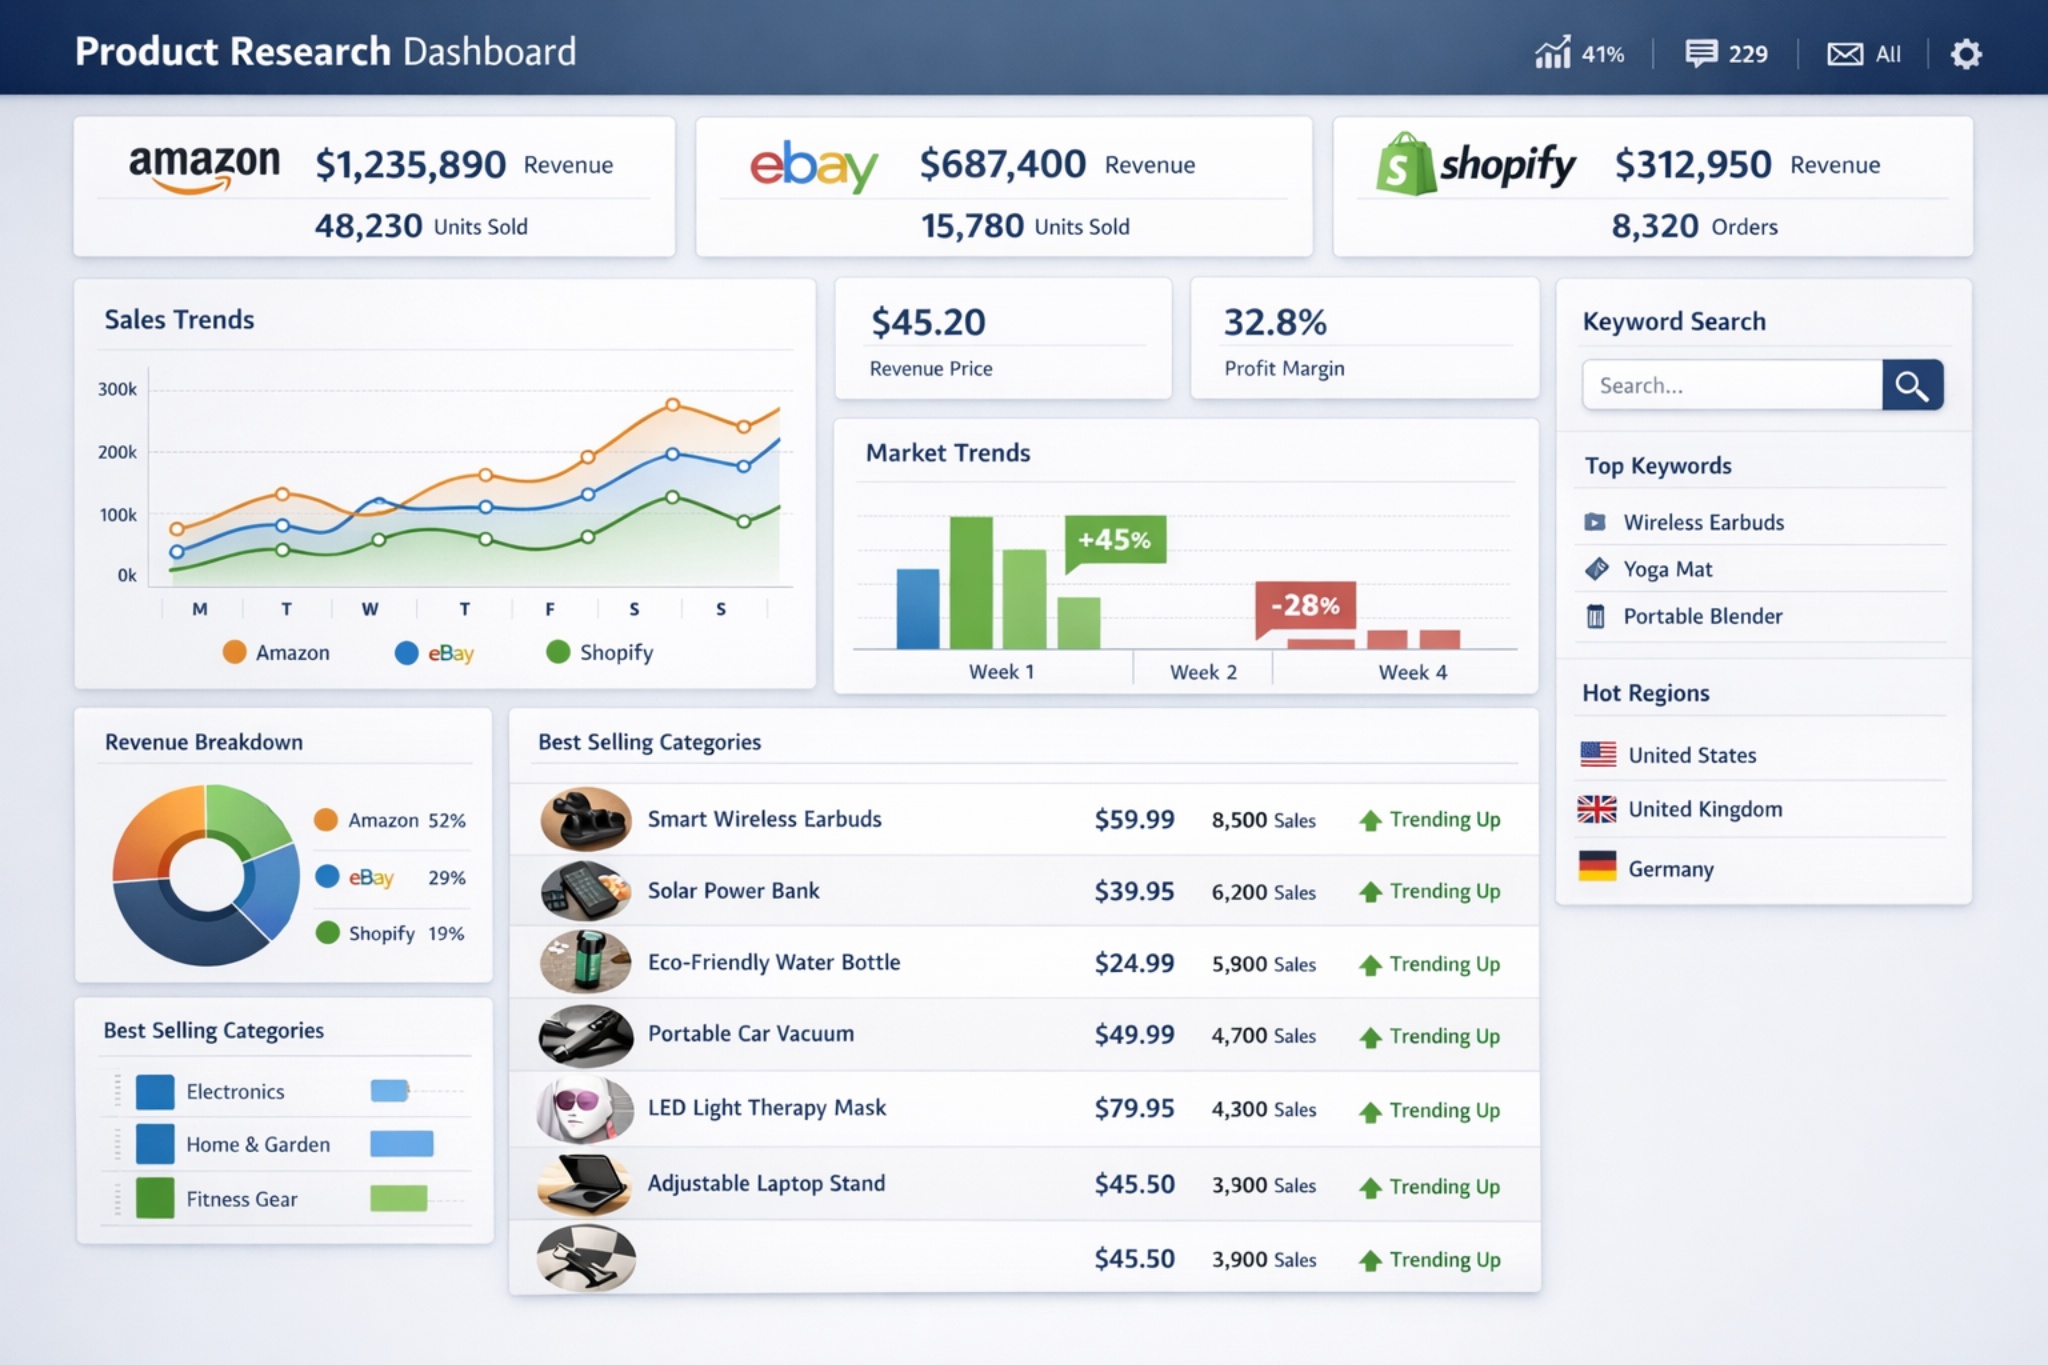Select the Best Selling Categories panel title

tap(648, 742)
